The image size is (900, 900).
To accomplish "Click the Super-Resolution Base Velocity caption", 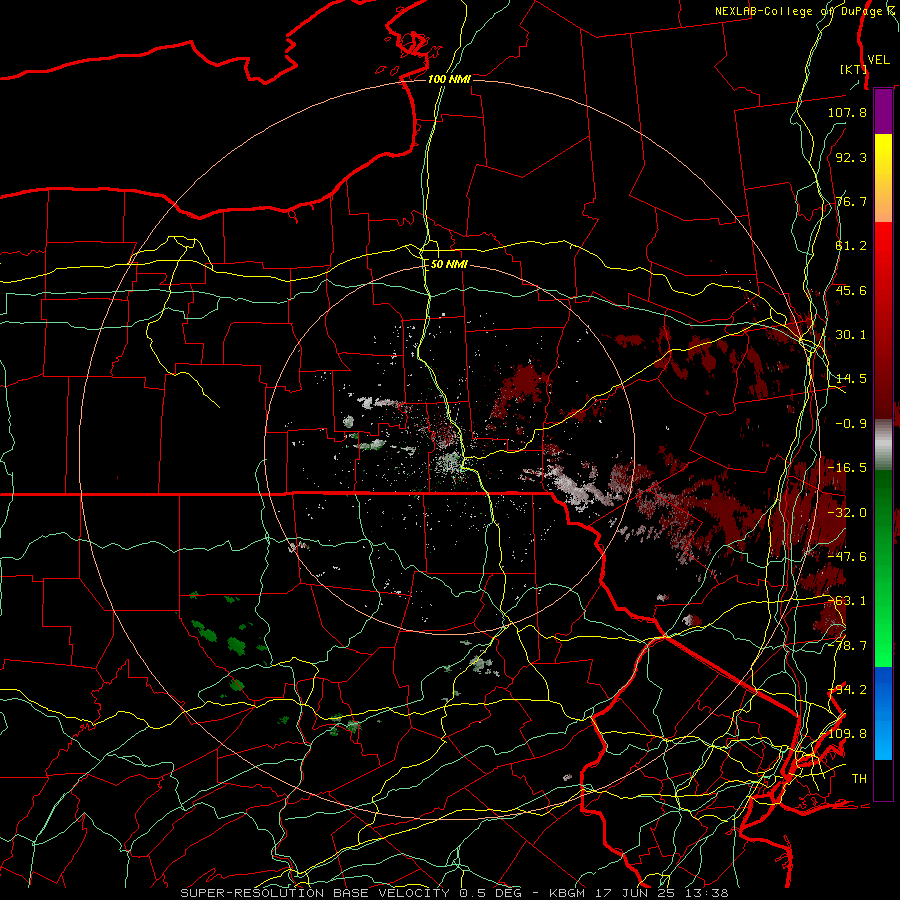I will coord(454,893).
